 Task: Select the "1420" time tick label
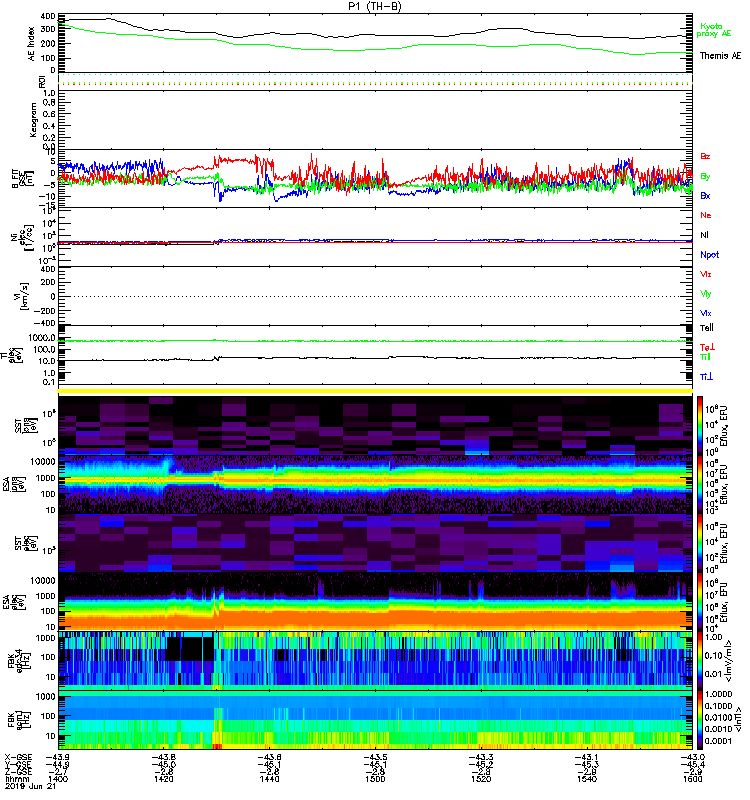click(x=163, y=779)
